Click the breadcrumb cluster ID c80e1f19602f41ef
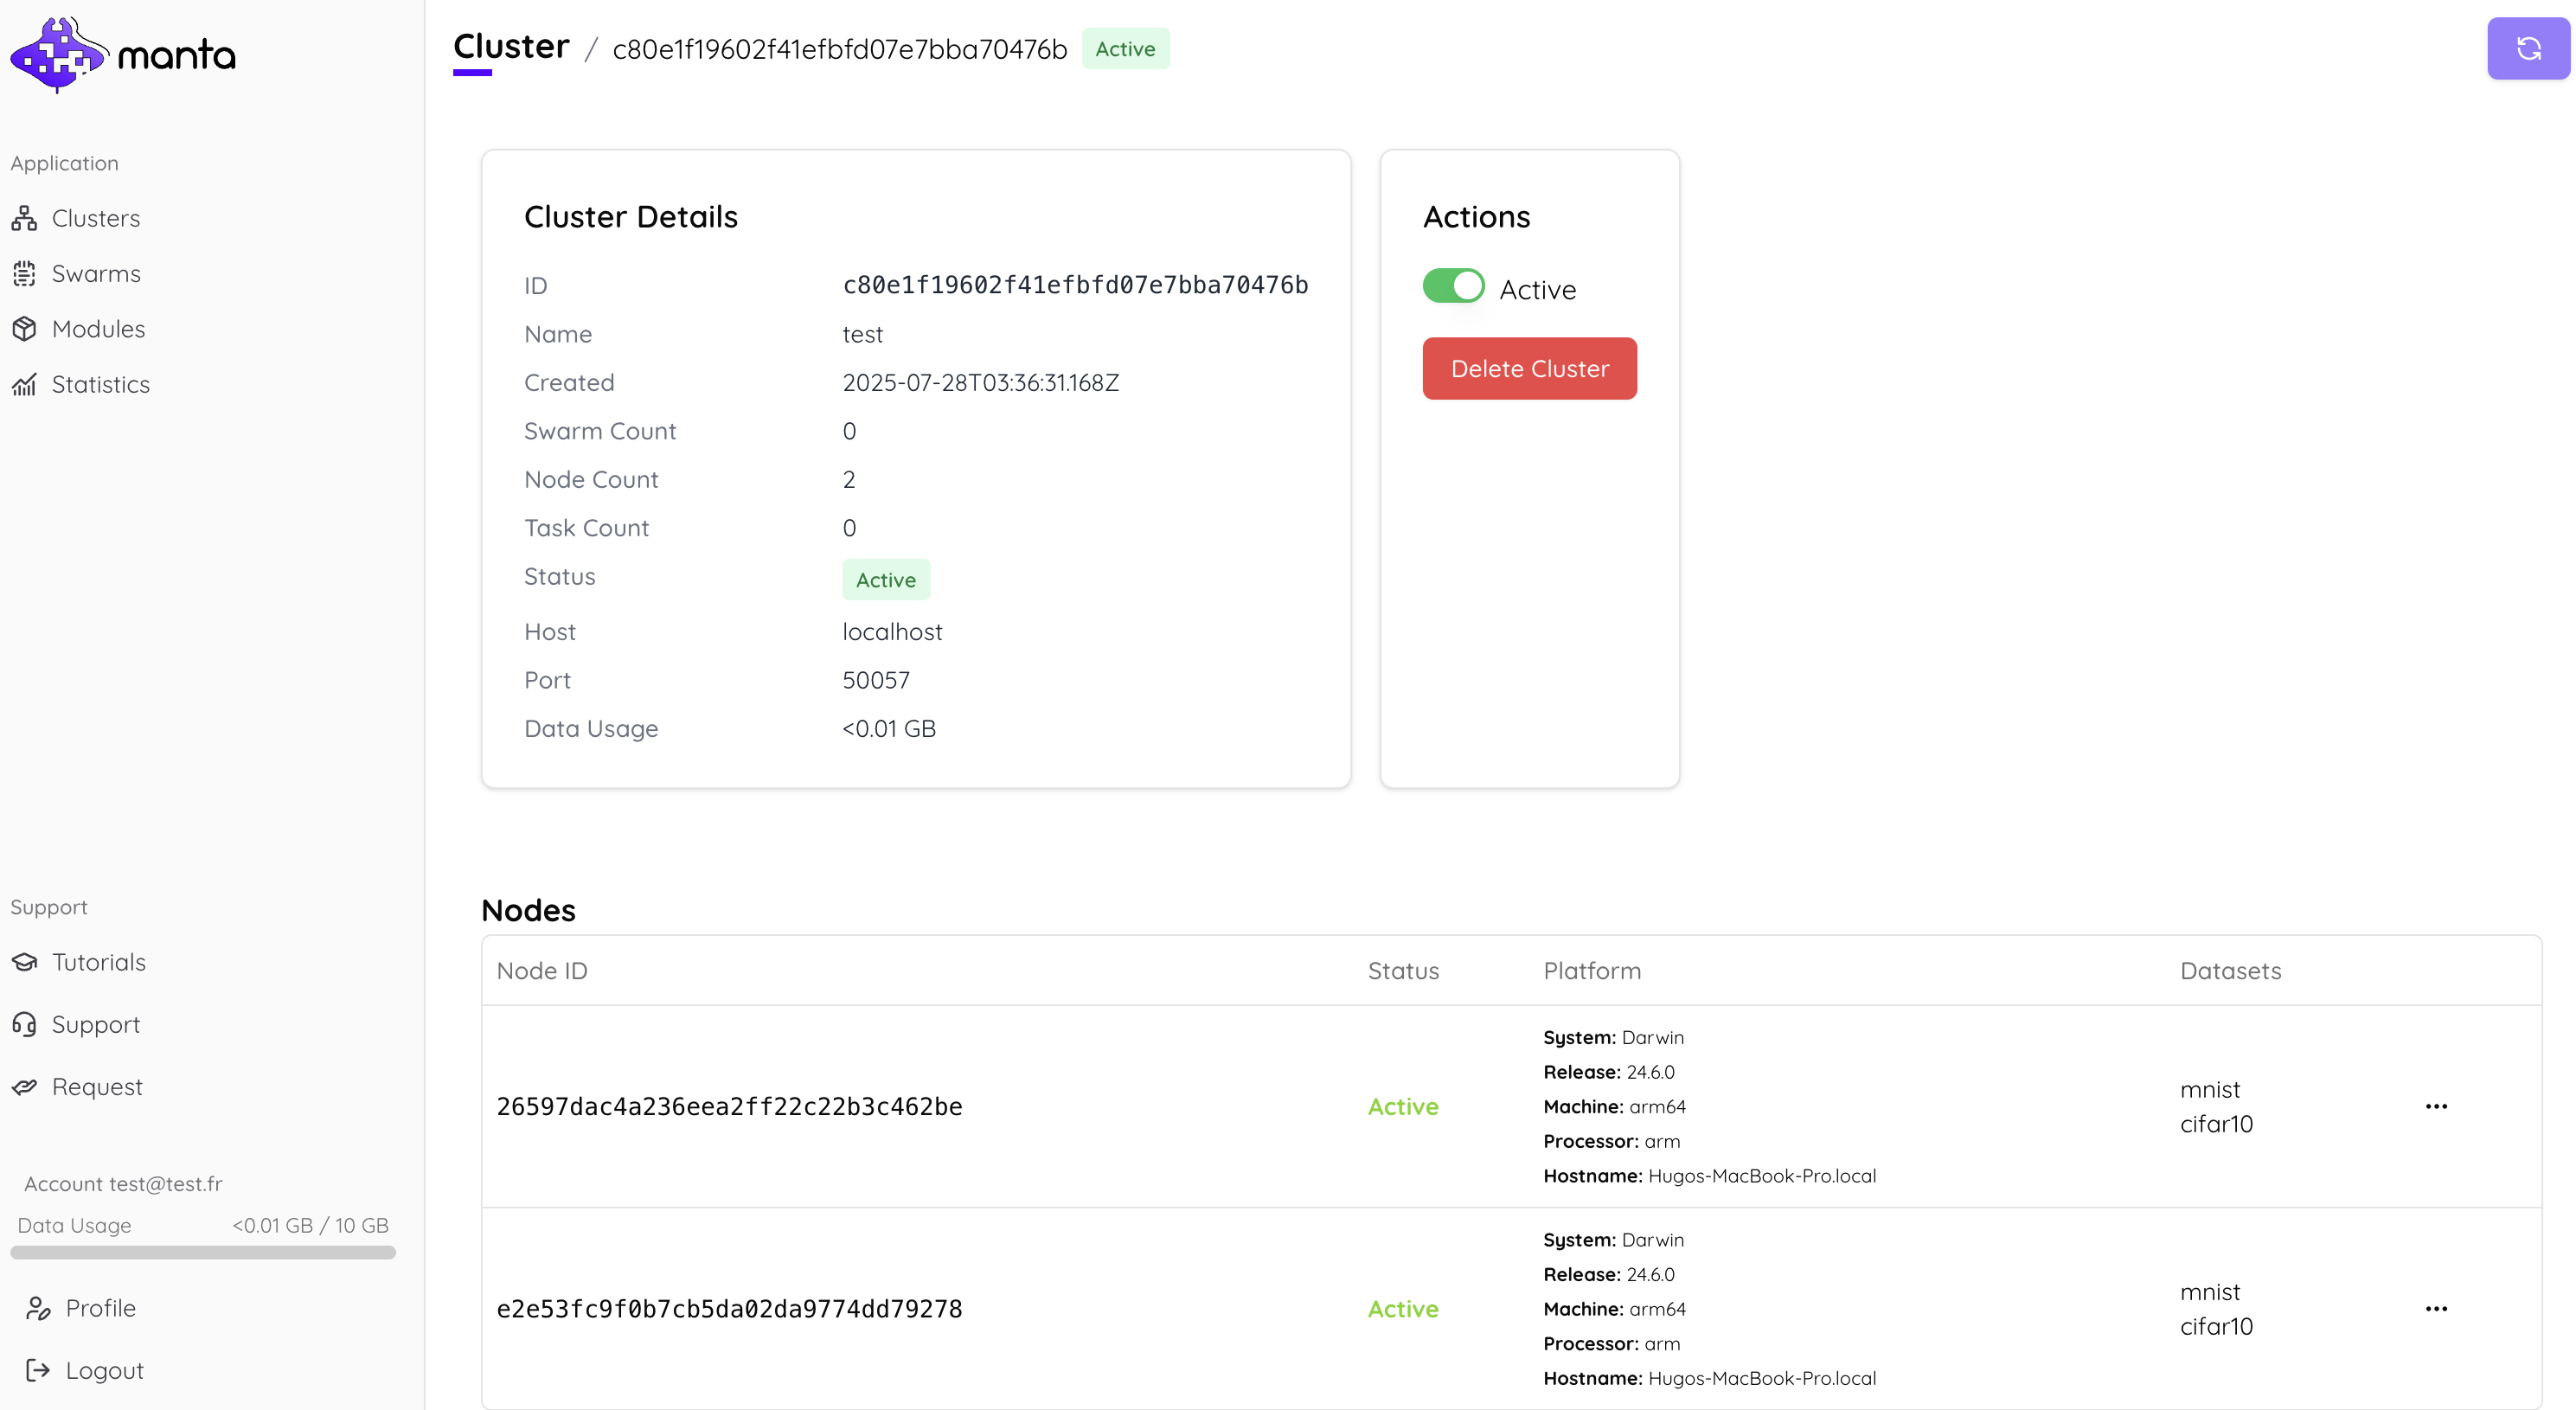The width and height of the screenshot is (2576, 1410). pos(839,49)
